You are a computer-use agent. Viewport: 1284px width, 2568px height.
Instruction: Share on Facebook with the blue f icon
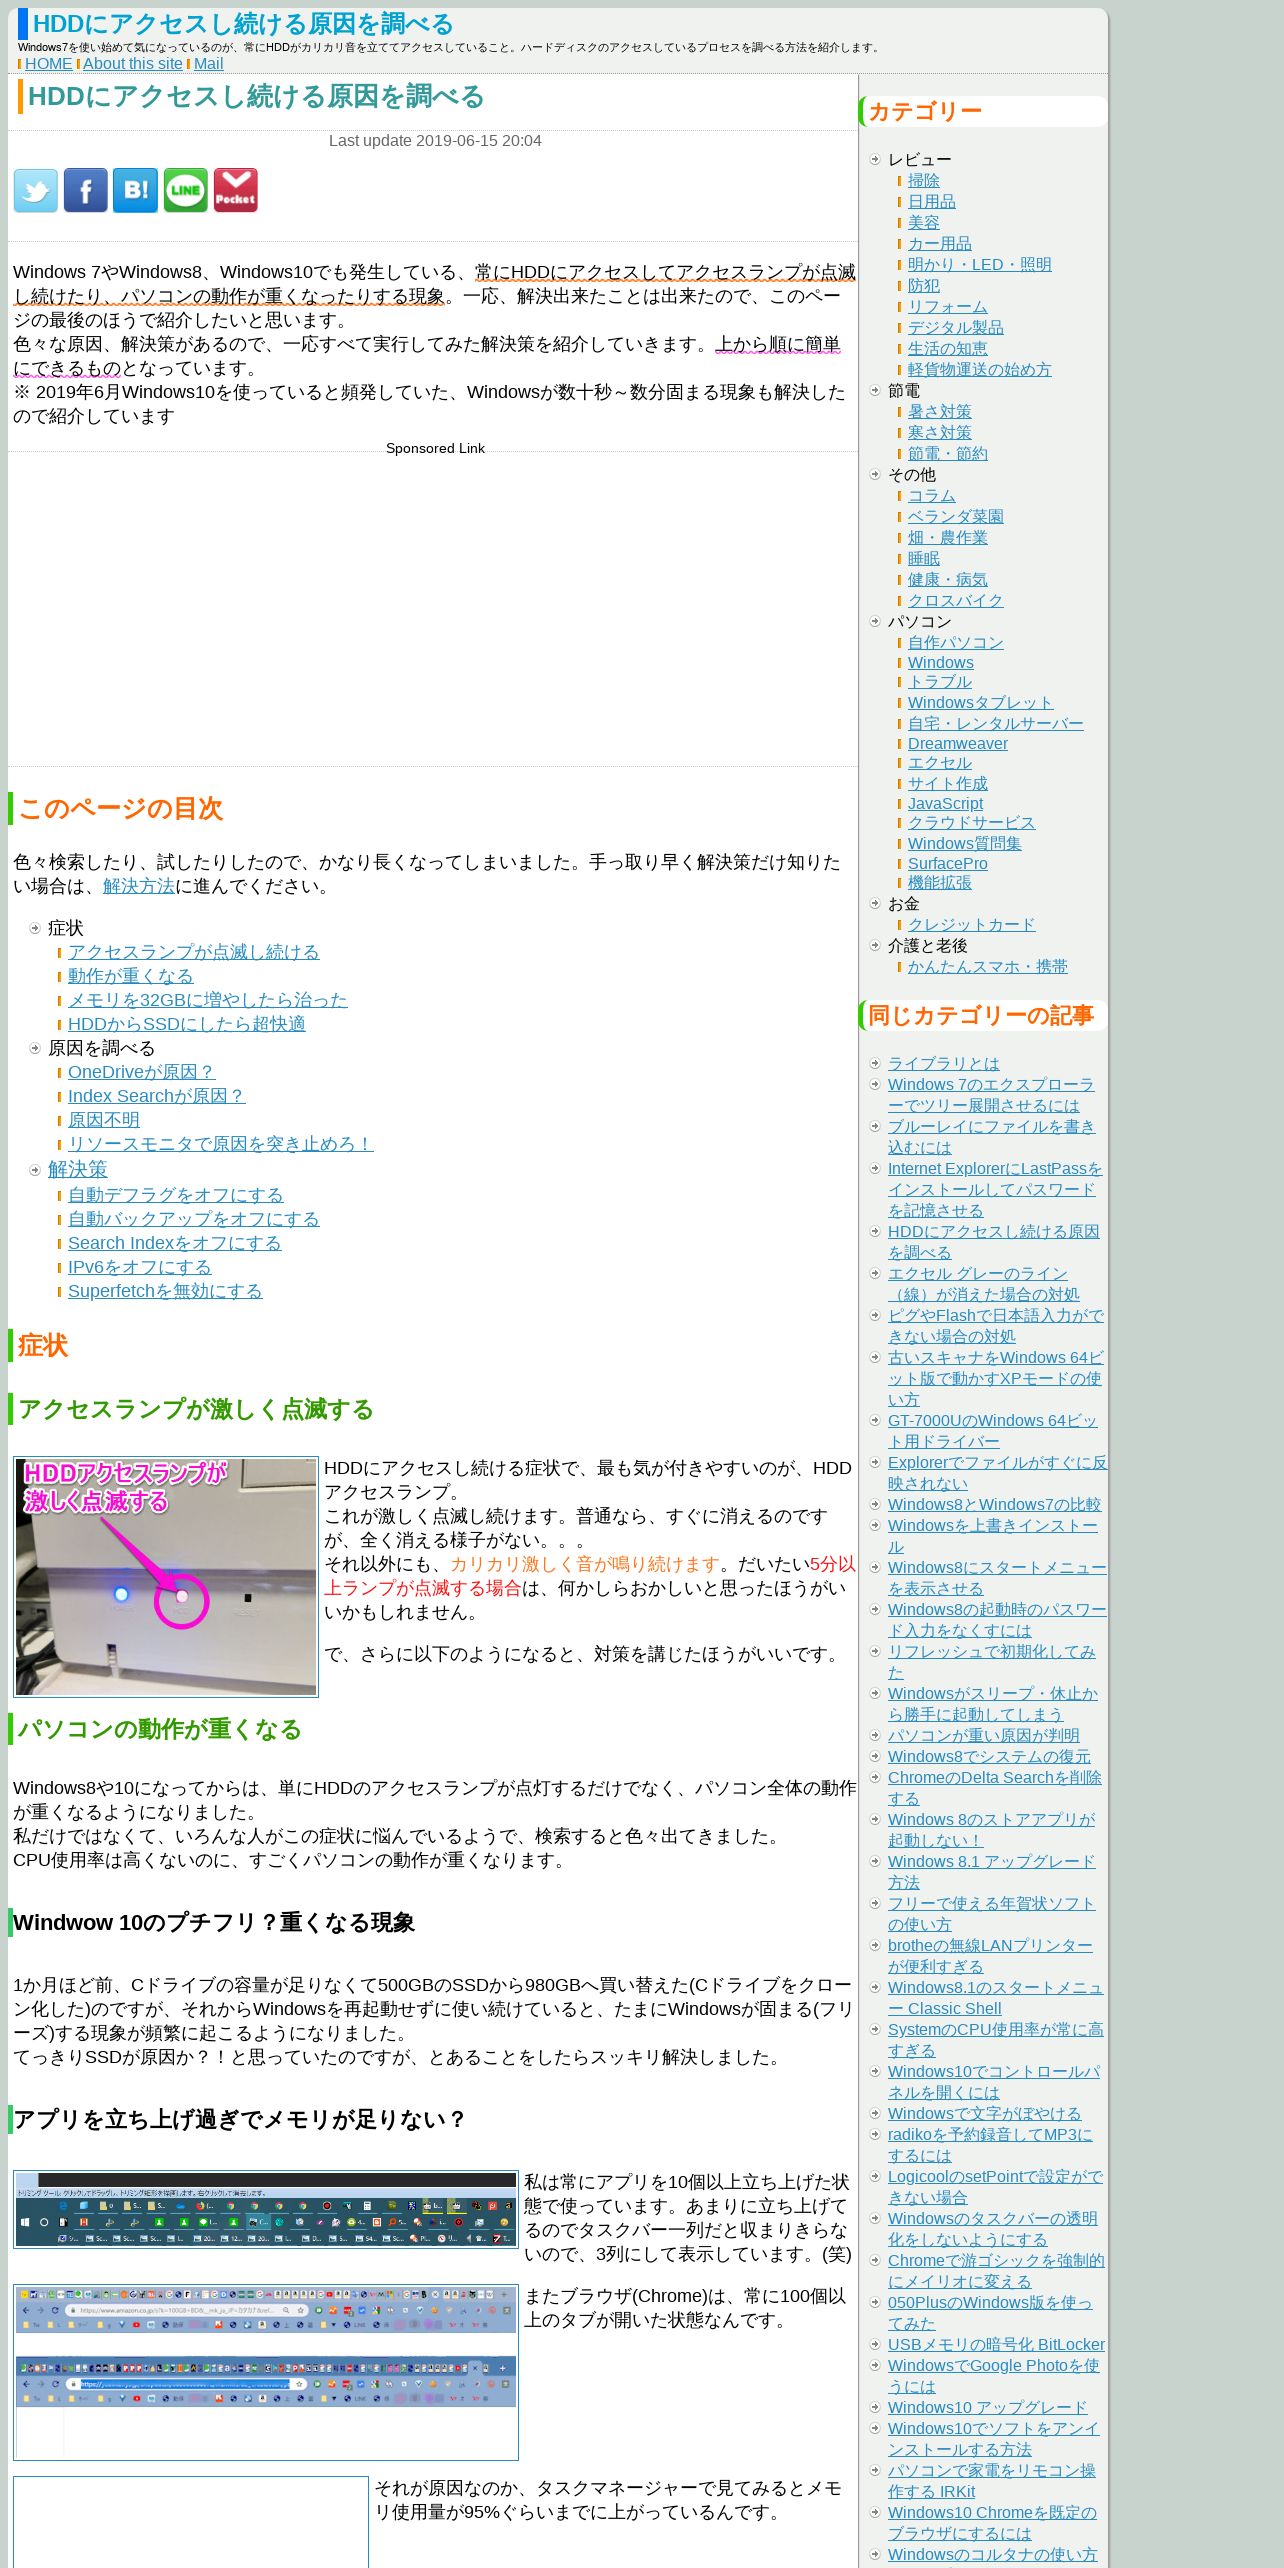pyautogui.click(x=86, y=190)
